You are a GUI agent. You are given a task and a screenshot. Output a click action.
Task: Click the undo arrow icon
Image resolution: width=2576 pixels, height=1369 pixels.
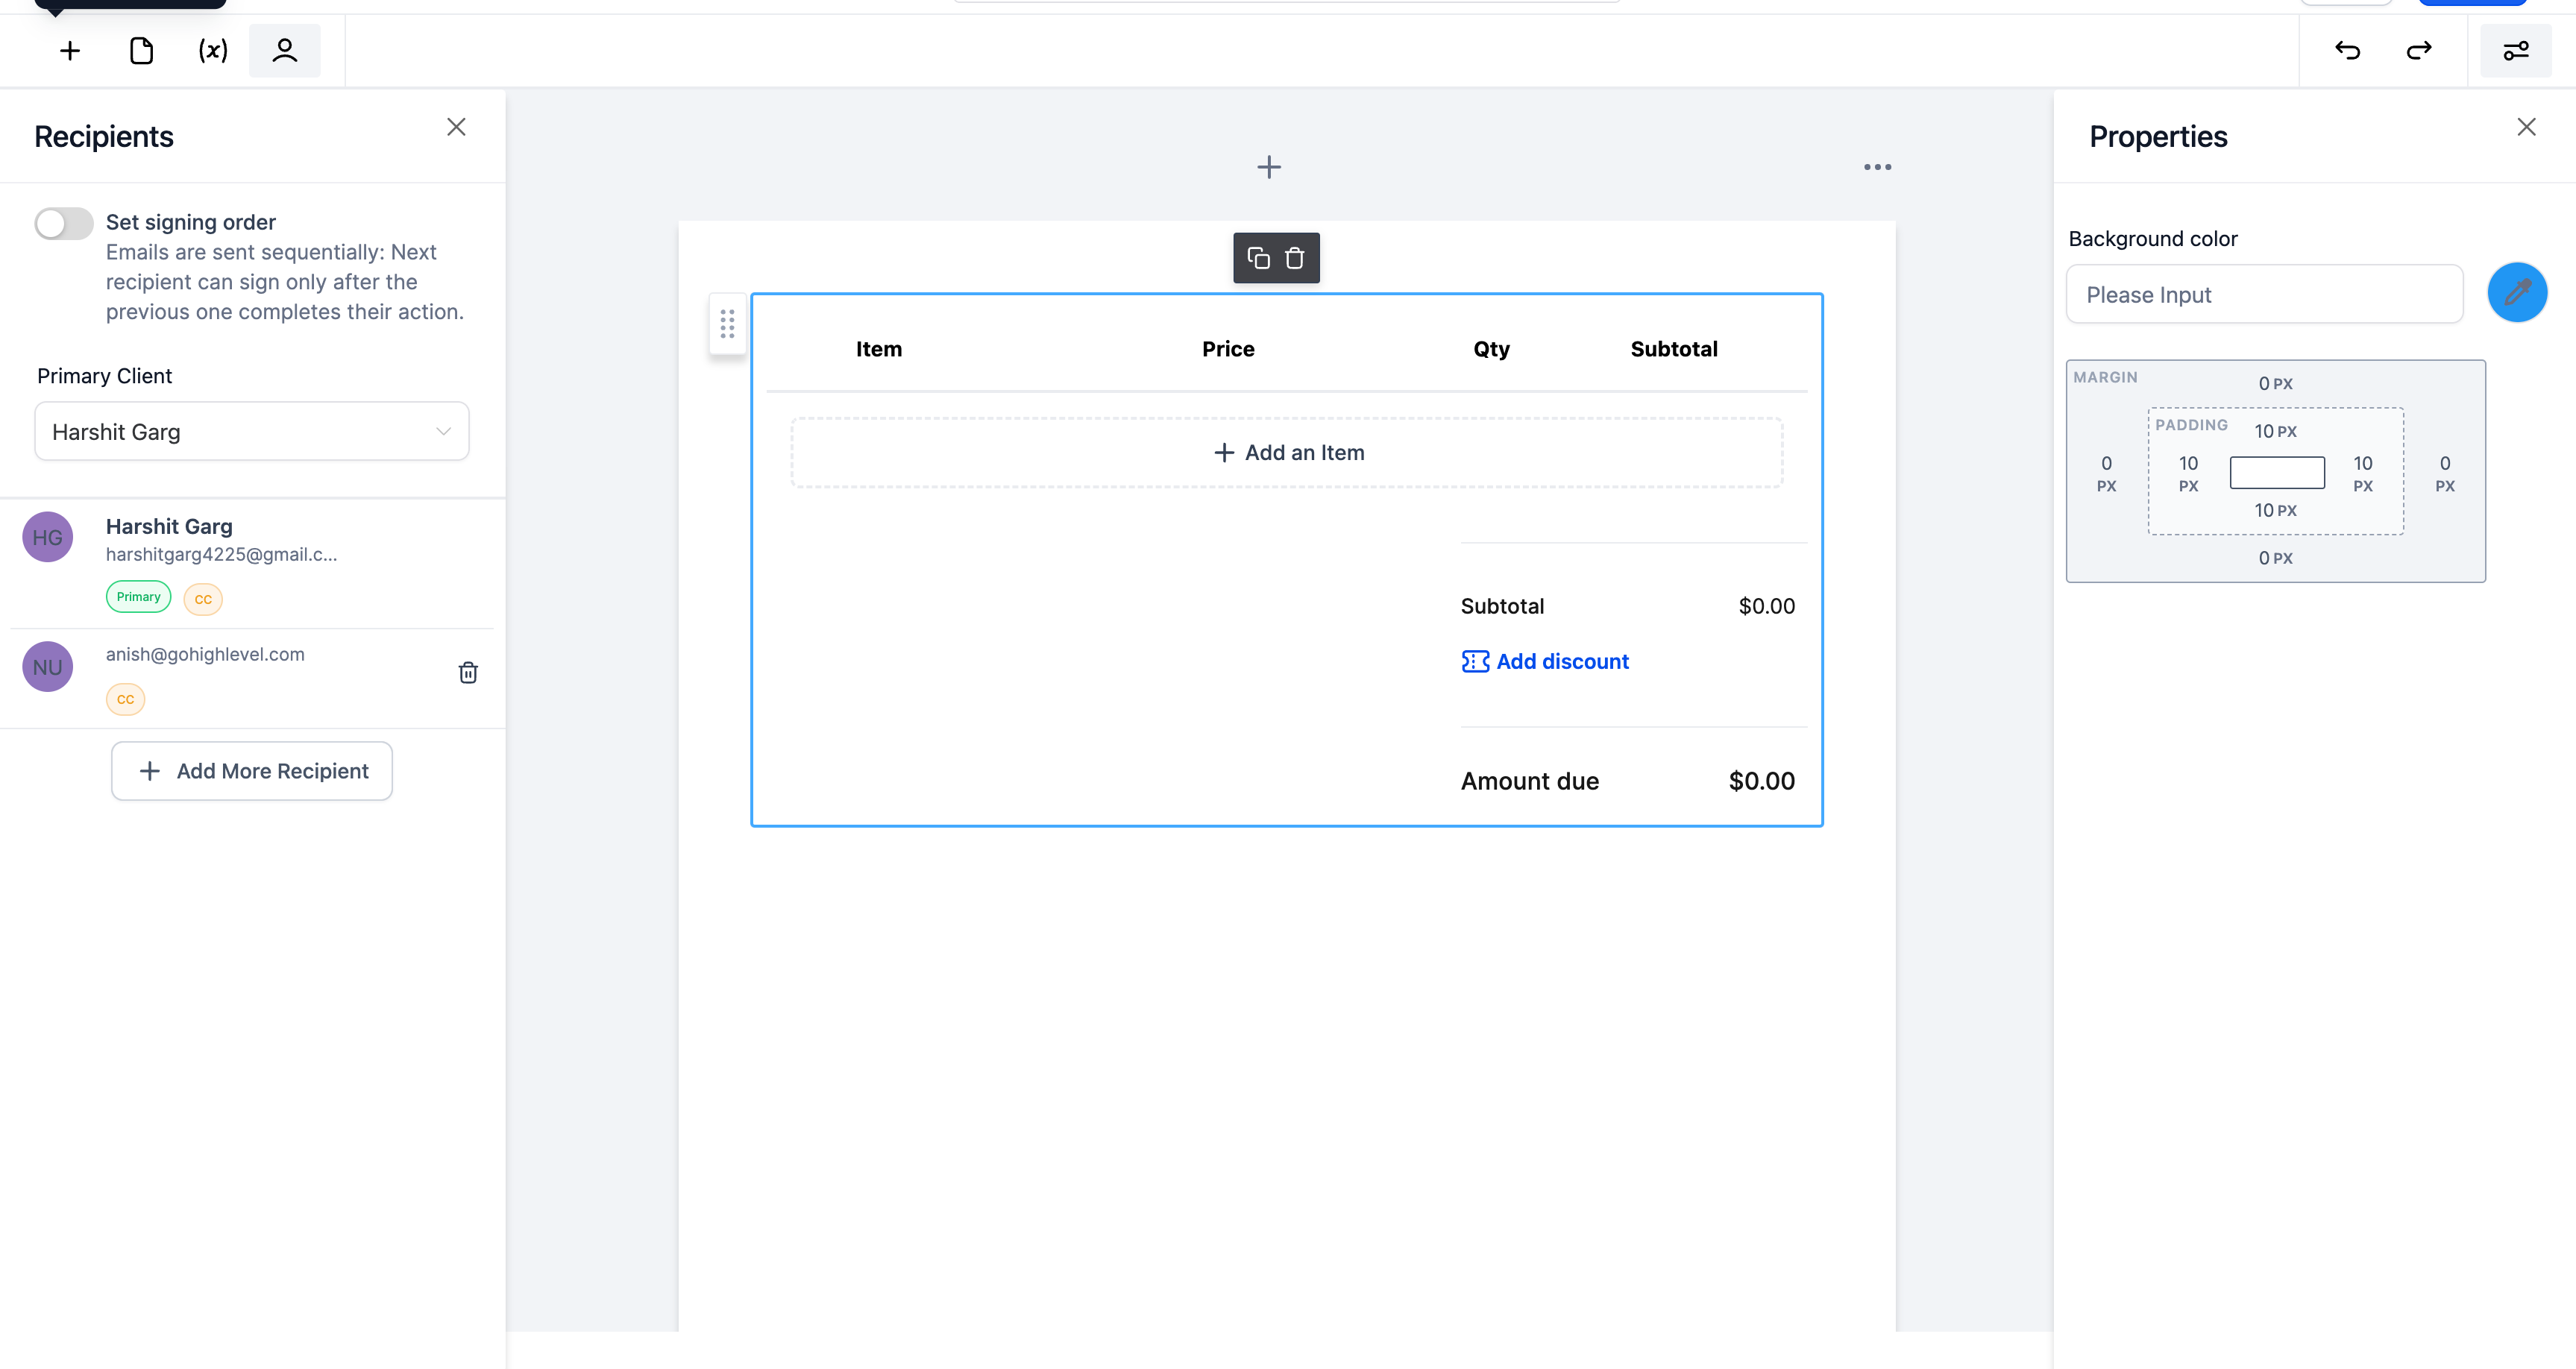click(2347, 51)
